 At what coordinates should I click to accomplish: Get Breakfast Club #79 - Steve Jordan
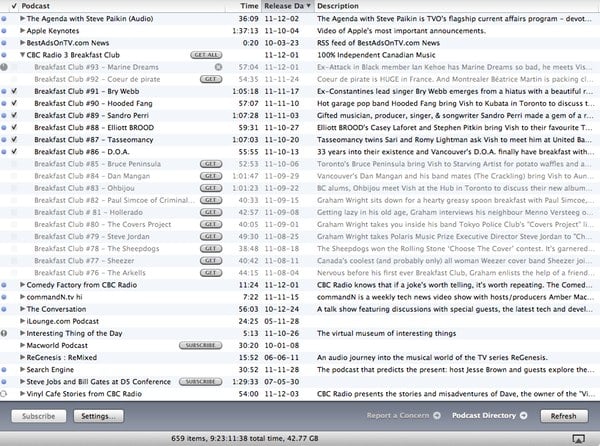tap(211, 236)
